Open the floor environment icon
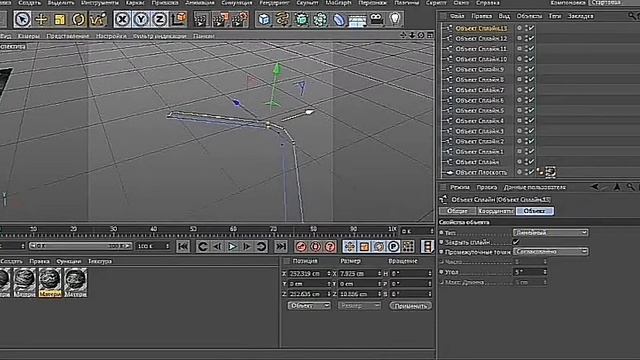 [358, 19]
